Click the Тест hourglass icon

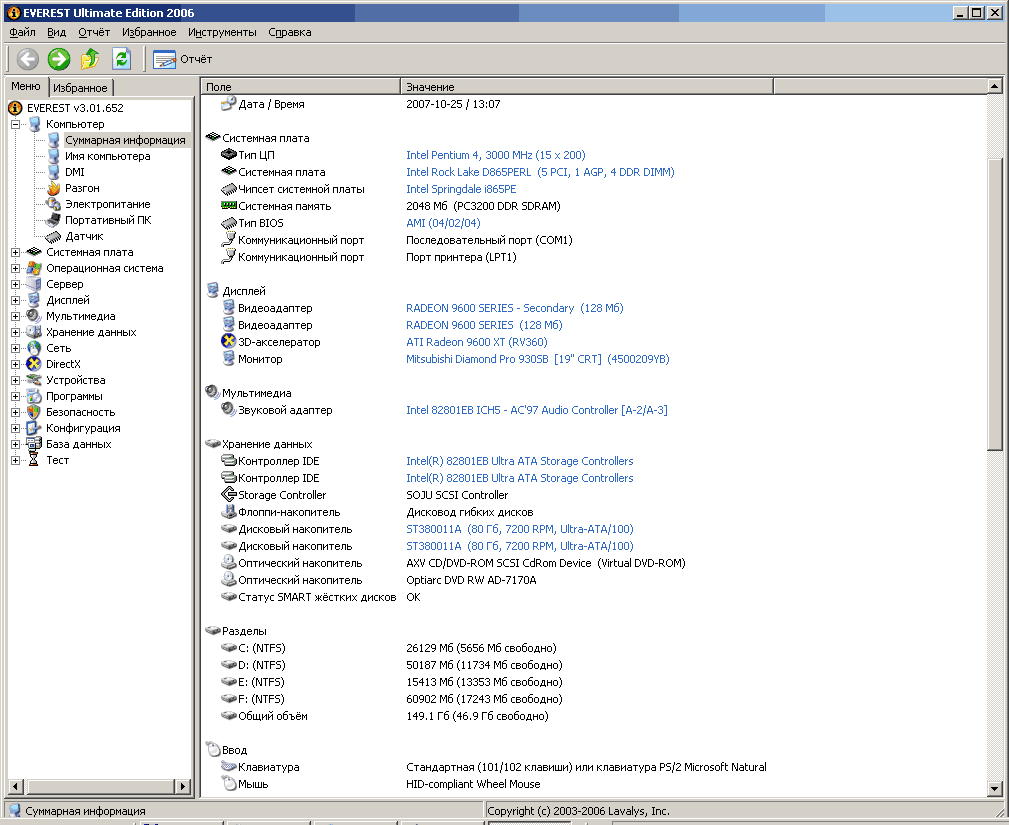(x=34, y=459)
